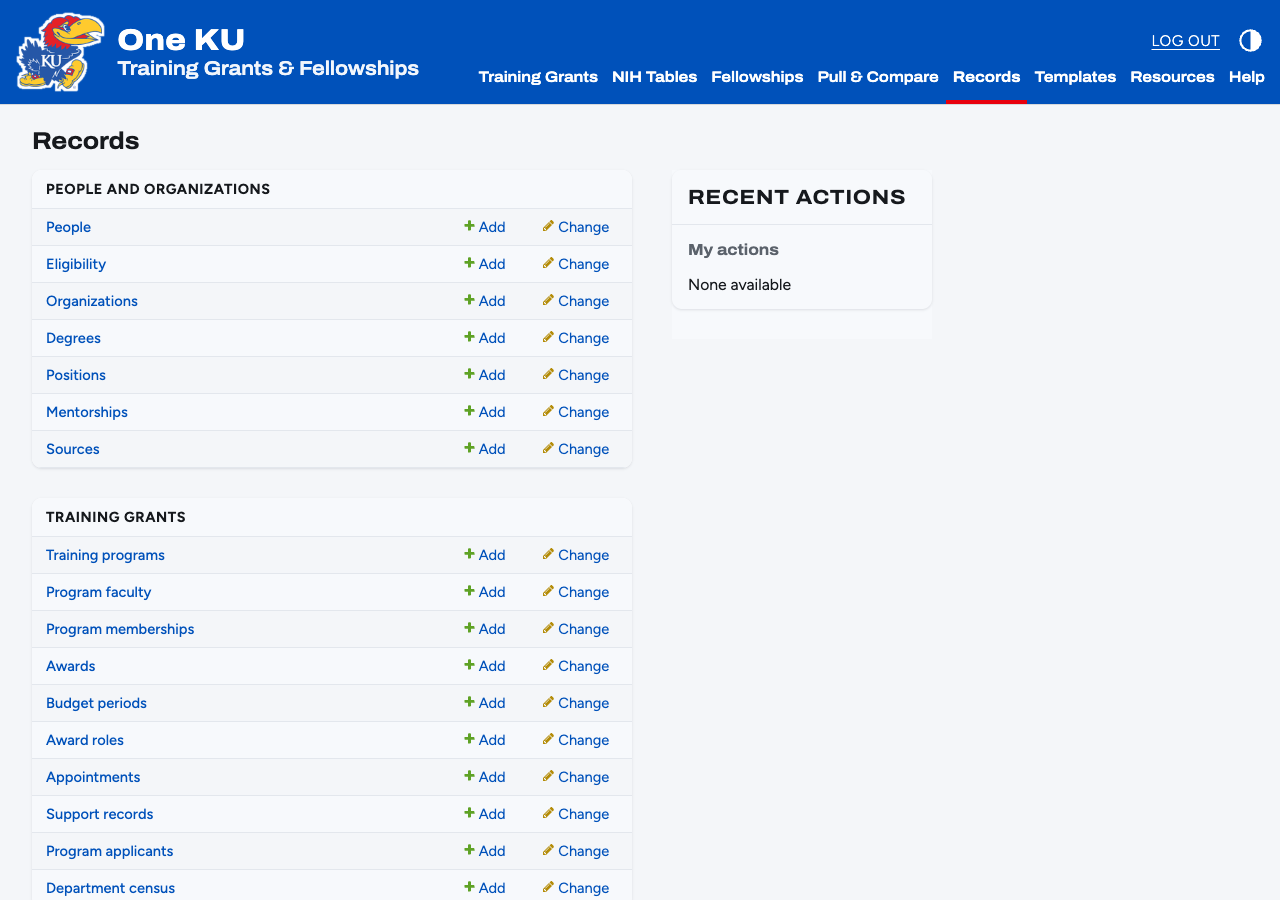Image resolution: width=1280 pixels, height=900 pixels.
Task: Open the Positions records link
Action: coord(76,375)
